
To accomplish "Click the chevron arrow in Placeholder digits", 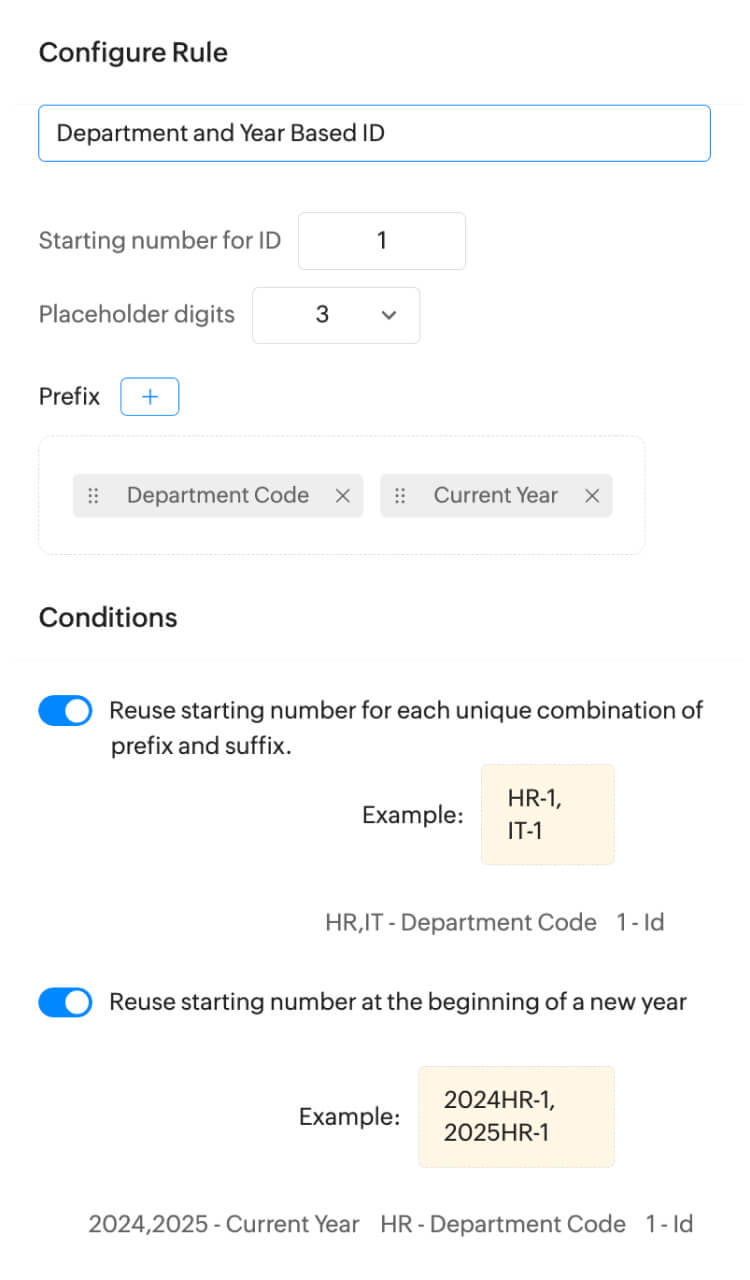I will 389,315.
